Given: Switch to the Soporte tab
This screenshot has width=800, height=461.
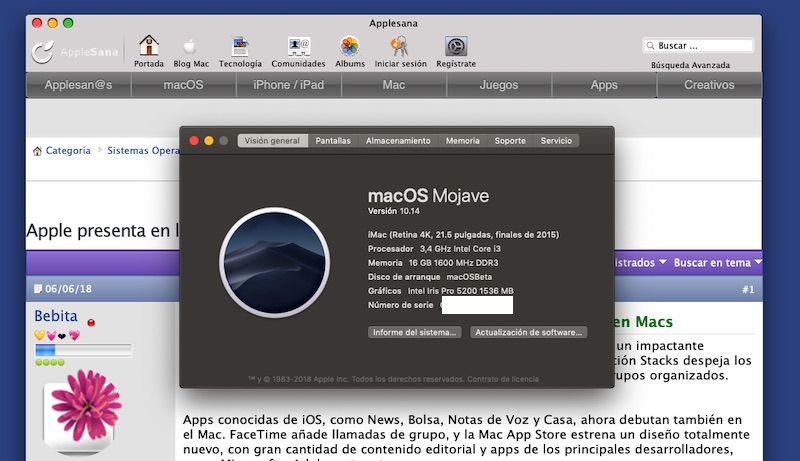Looking at the screenshot, I should point(510,141).
